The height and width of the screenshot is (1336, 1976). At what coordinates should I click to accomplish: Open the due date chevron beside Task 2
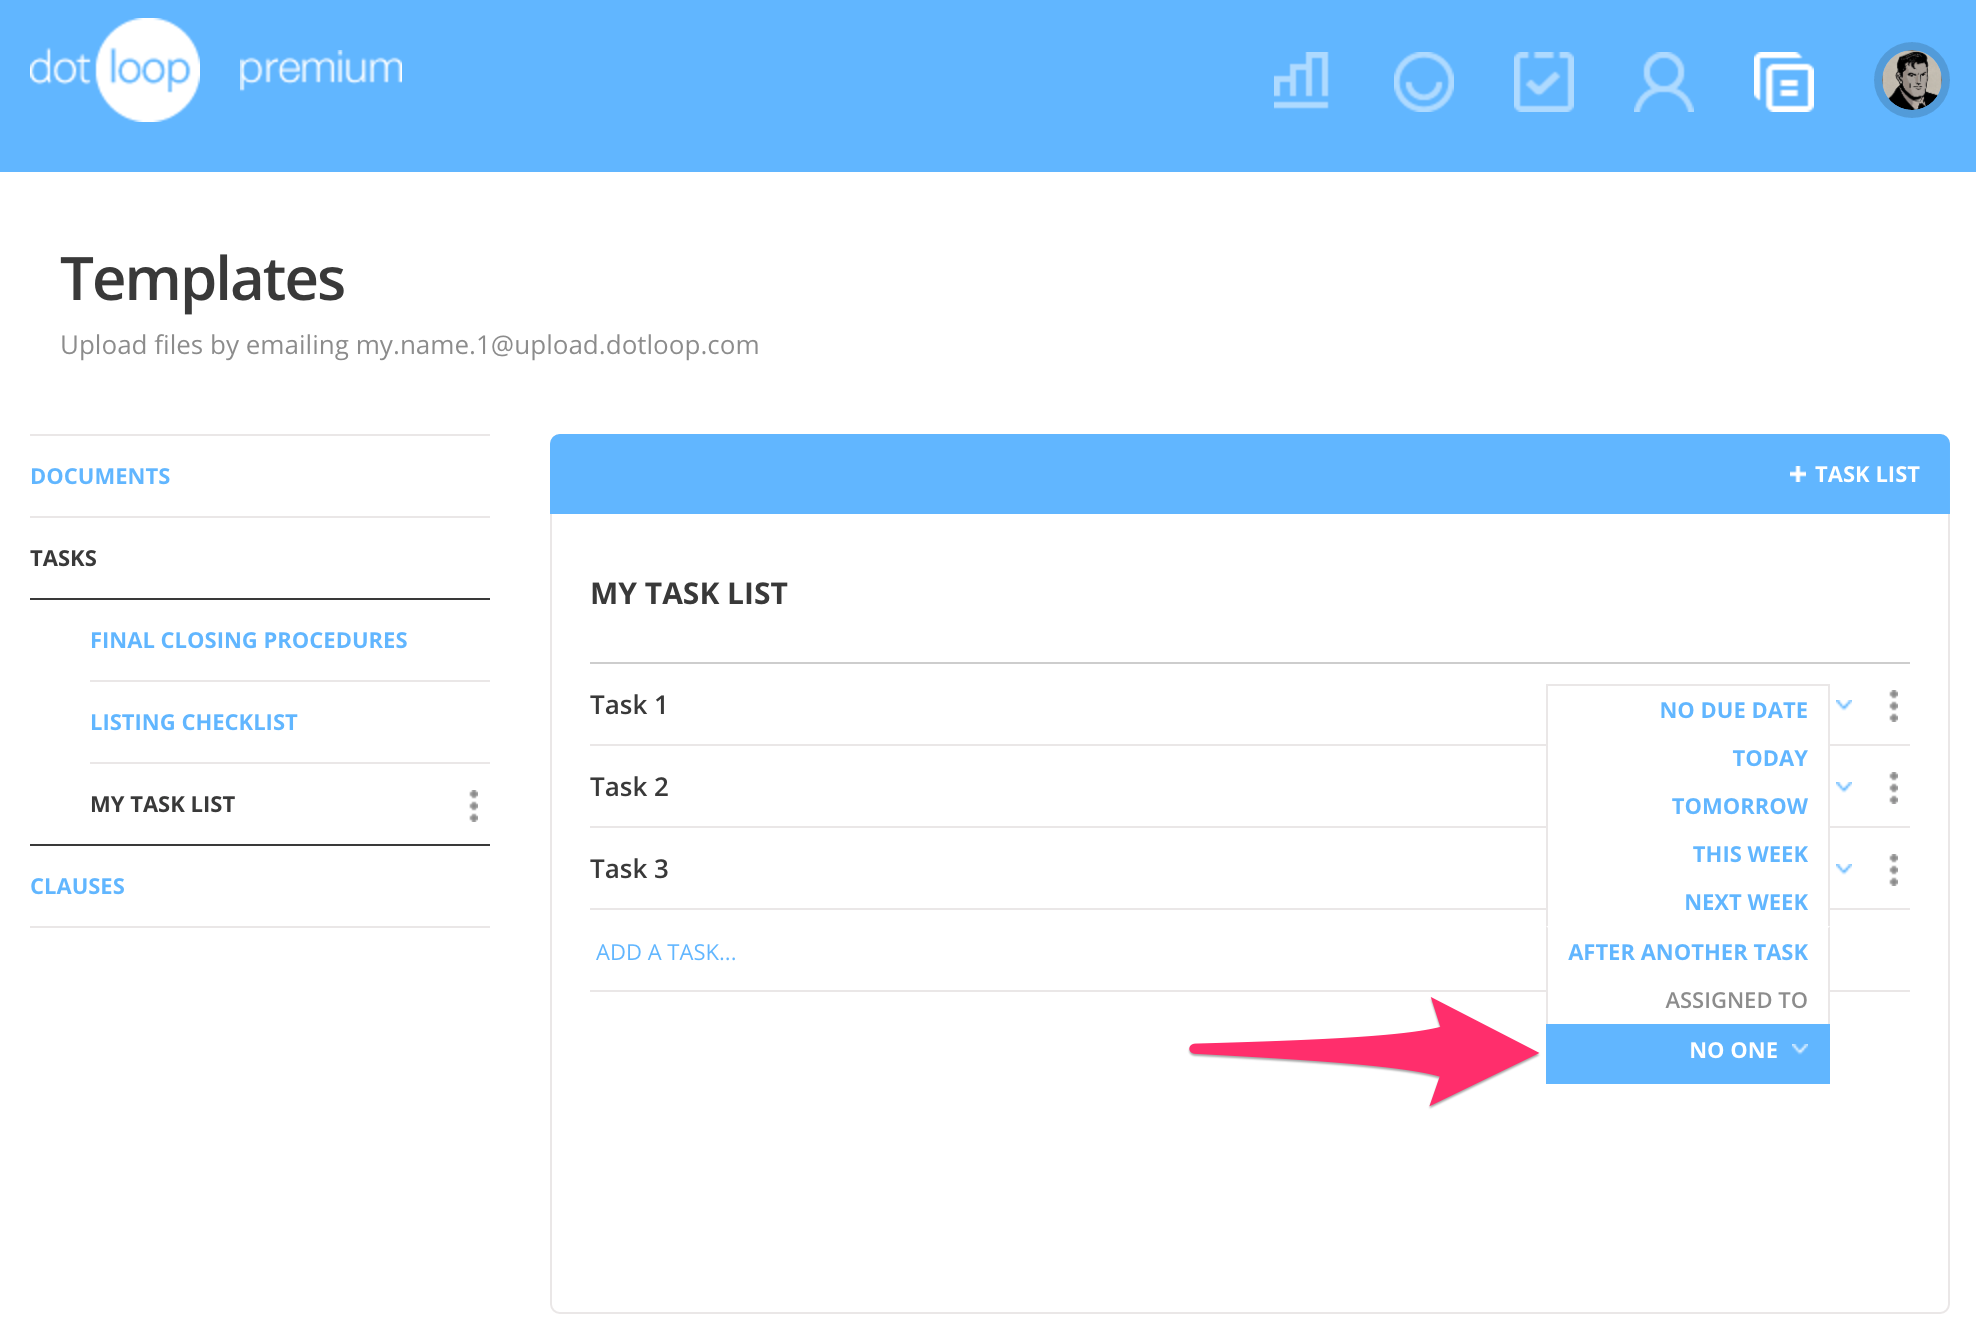[1844, 787]
